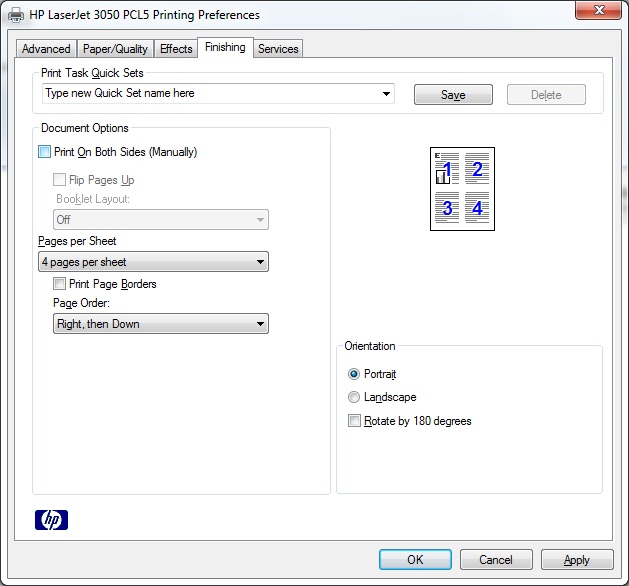The width and height of the screenshot is (629, 586).
Task: Click the 'Document Options' group title
Action: point(85,128)
